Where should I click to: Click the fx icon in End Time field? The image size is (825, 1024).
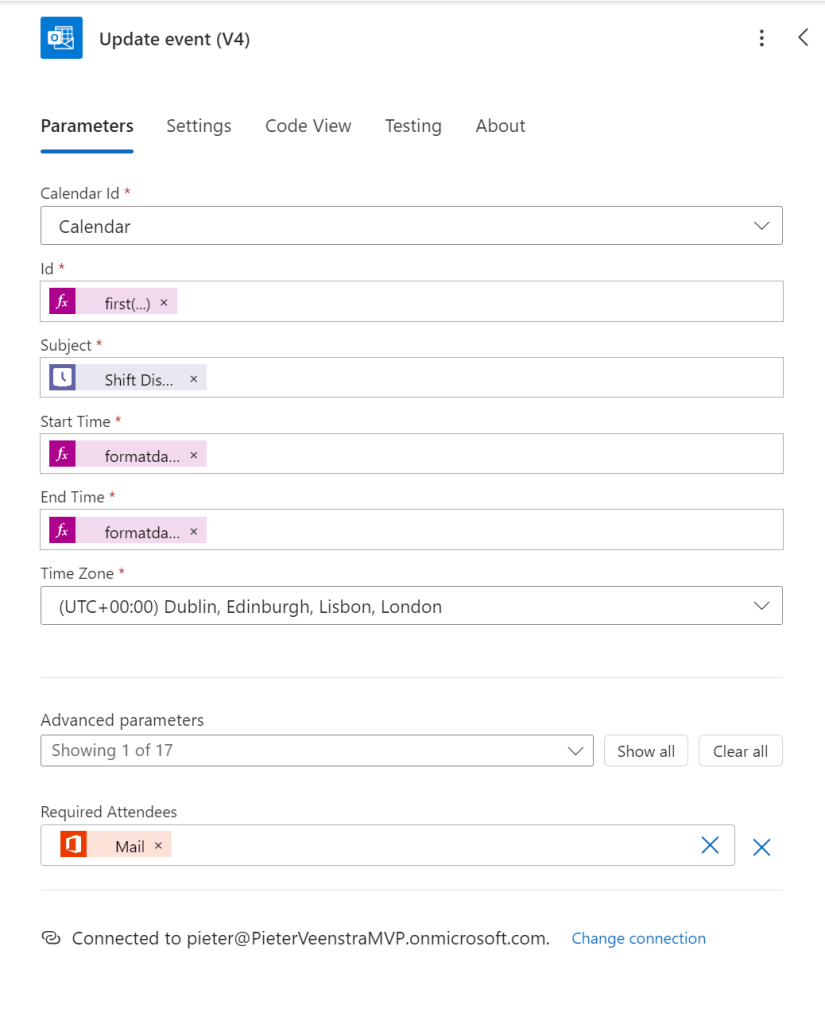pos(62,531)
